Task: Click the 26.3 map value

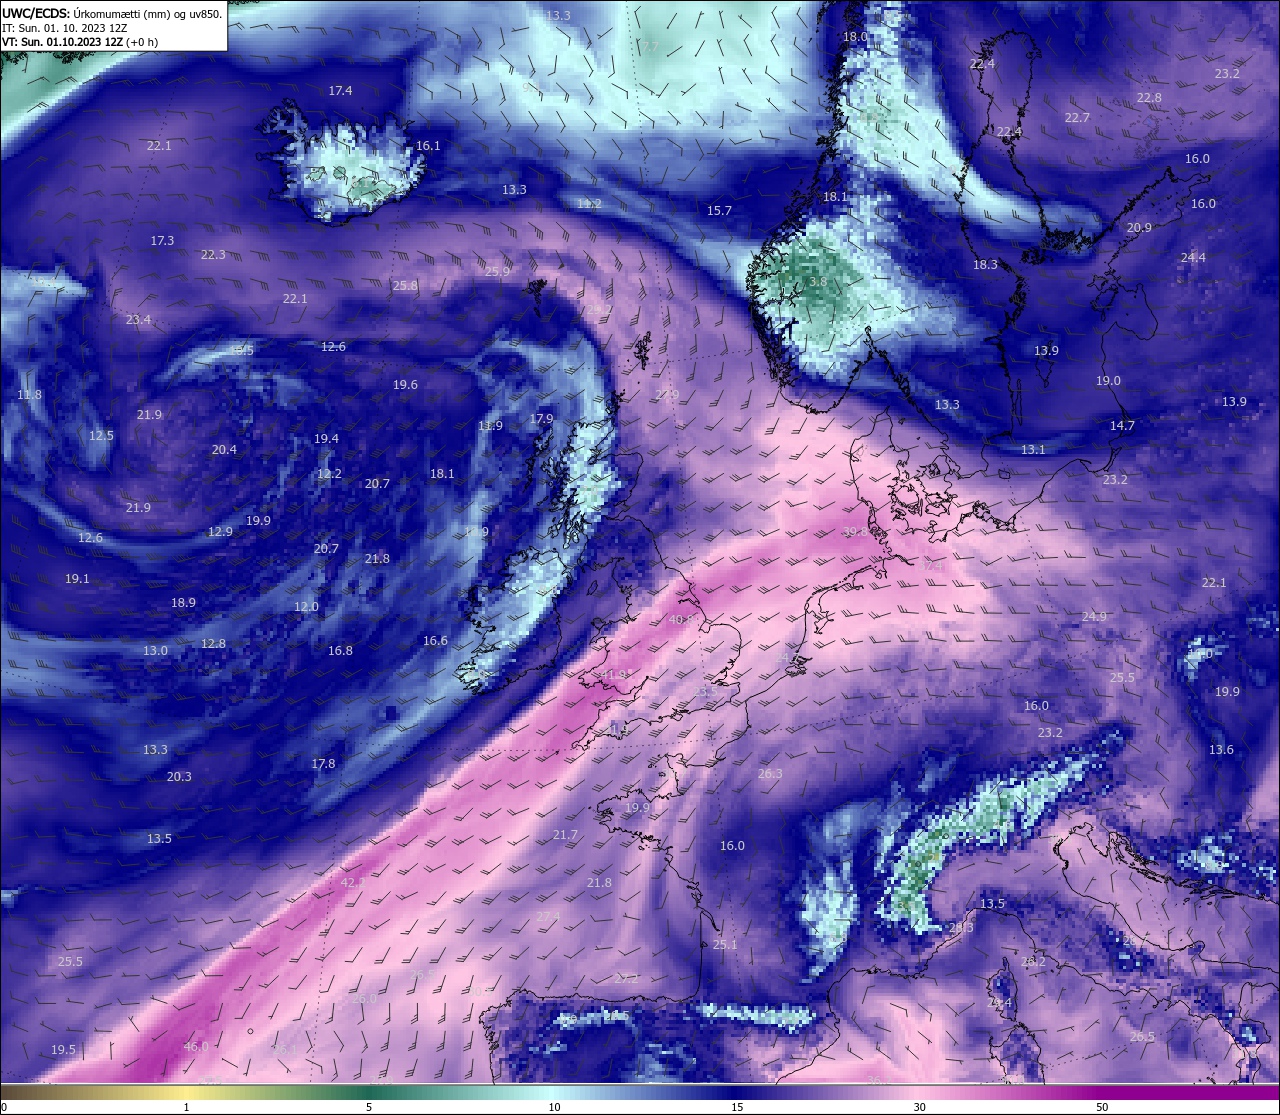Action: pos(770,774)
